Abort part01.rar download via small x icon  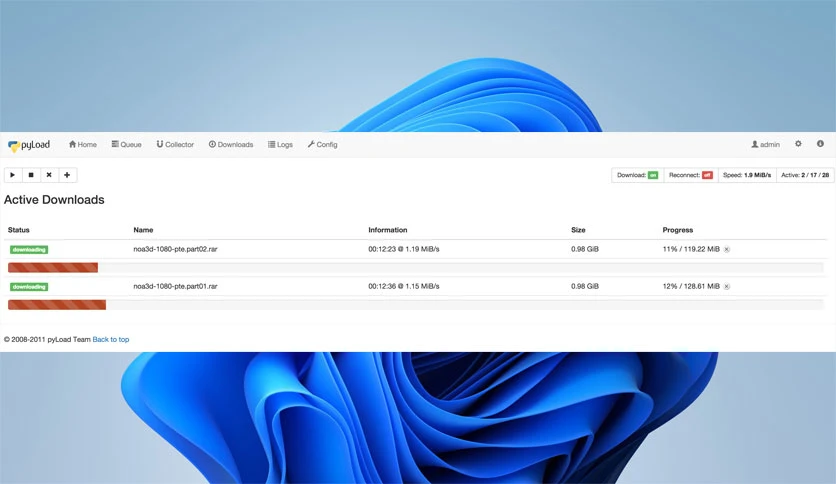(727, 287)
